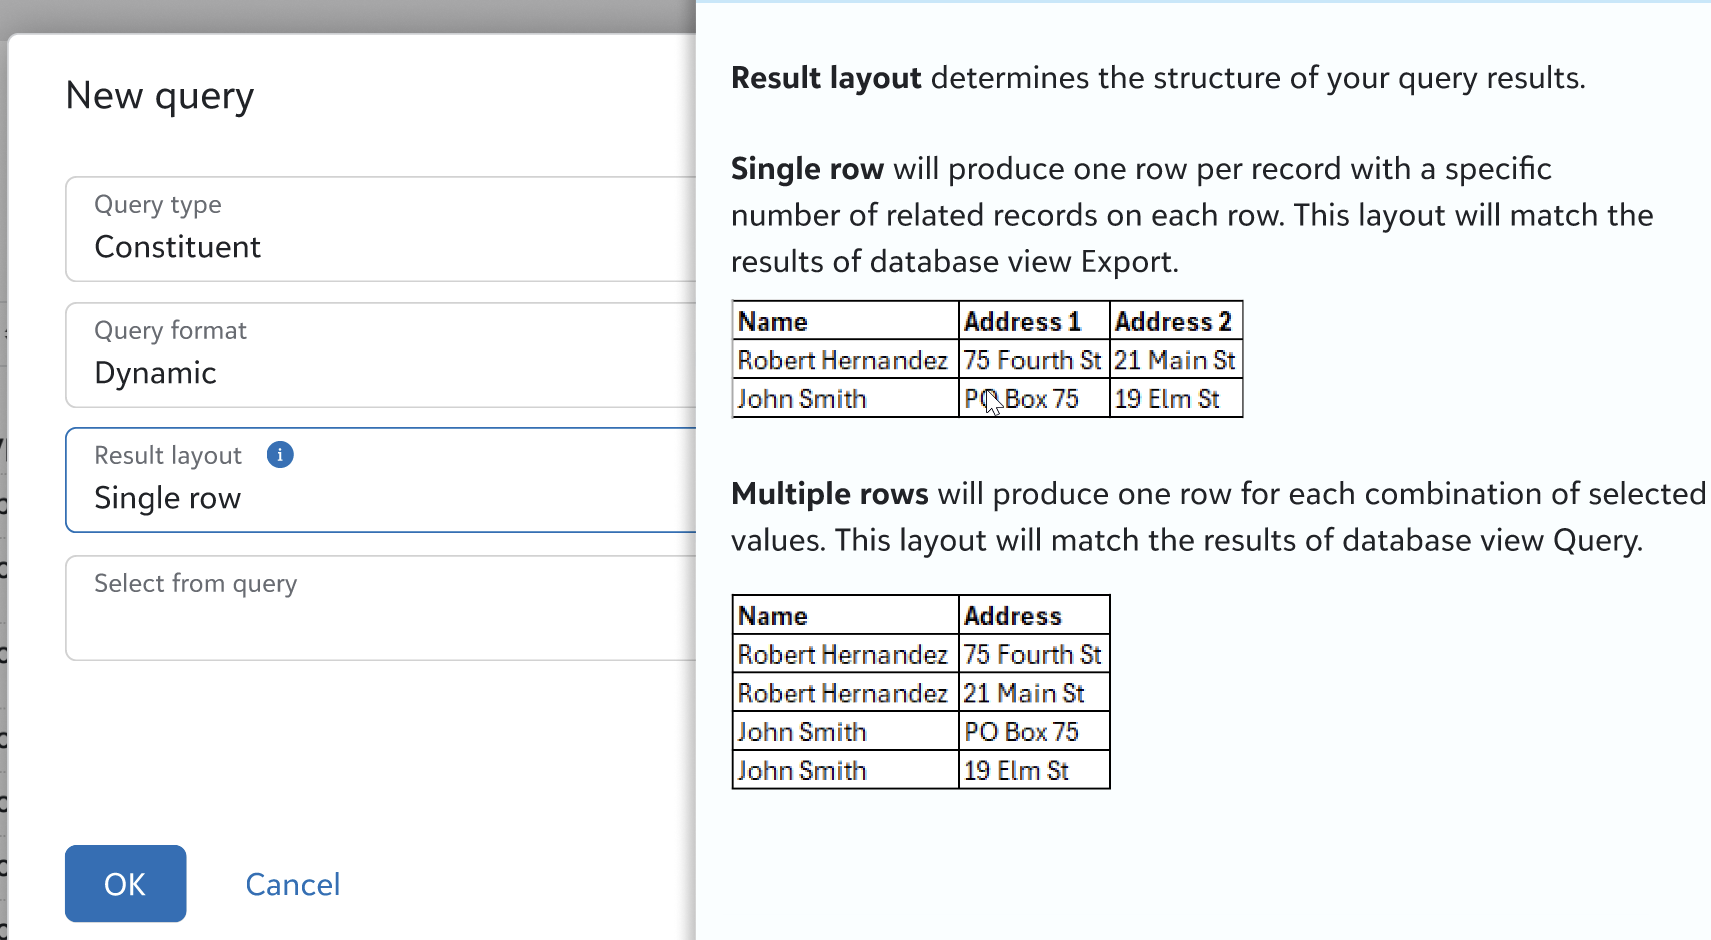Select the Address 1 column header
The height and width of the screenshot is (940, 1711).
[x=1022, y=322]
